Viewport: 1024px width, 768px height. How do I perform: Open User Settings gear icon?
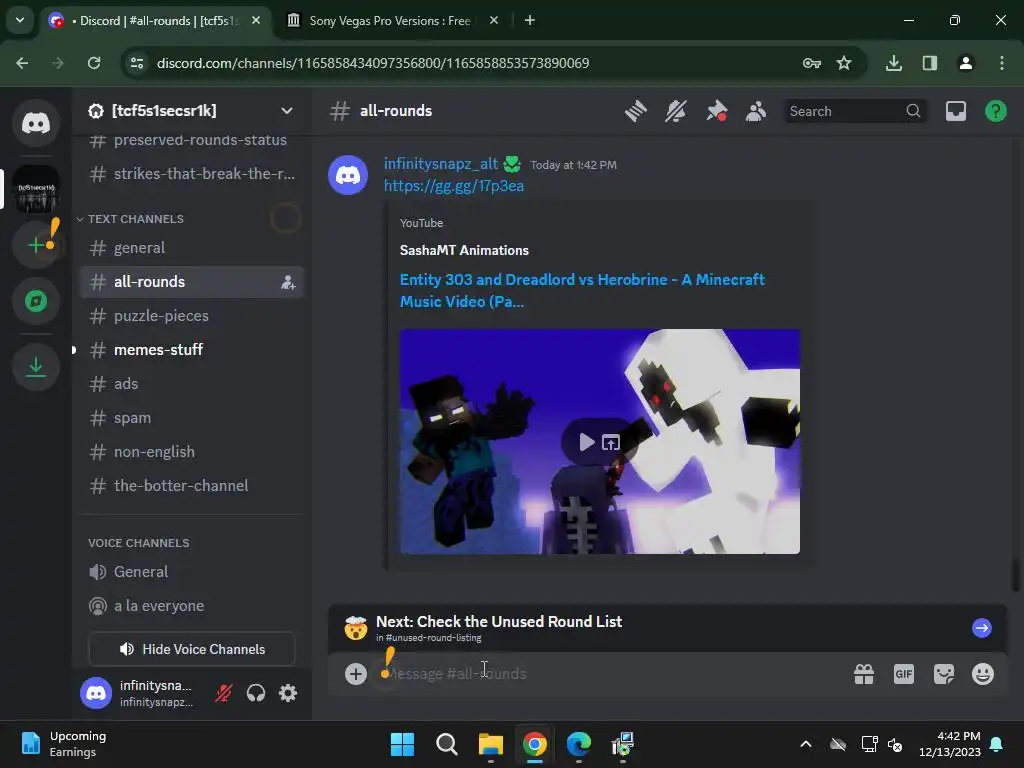point(288,693)
